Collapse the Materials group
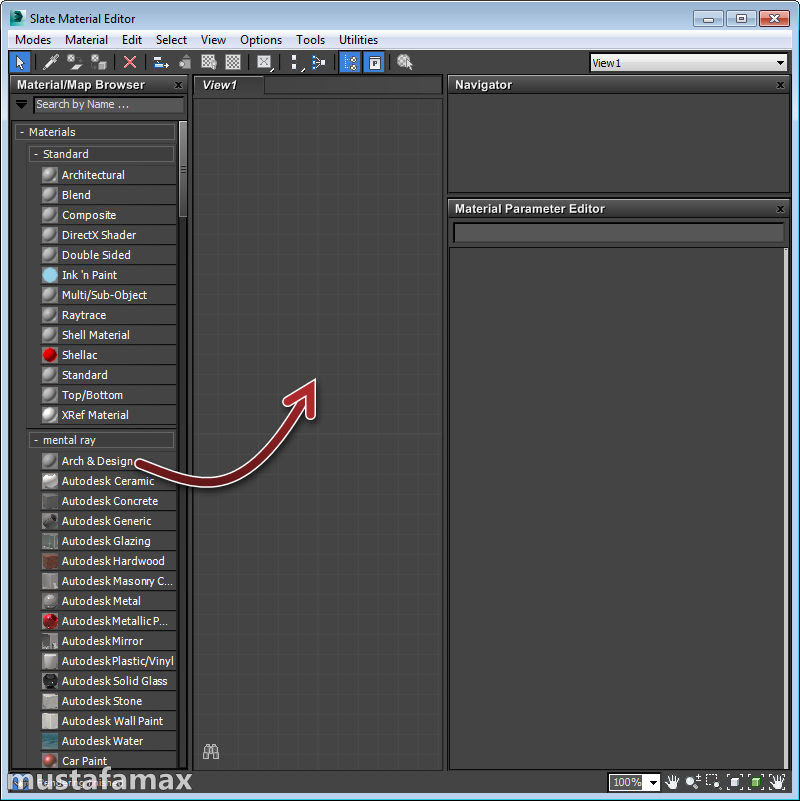 pos(22,132)
